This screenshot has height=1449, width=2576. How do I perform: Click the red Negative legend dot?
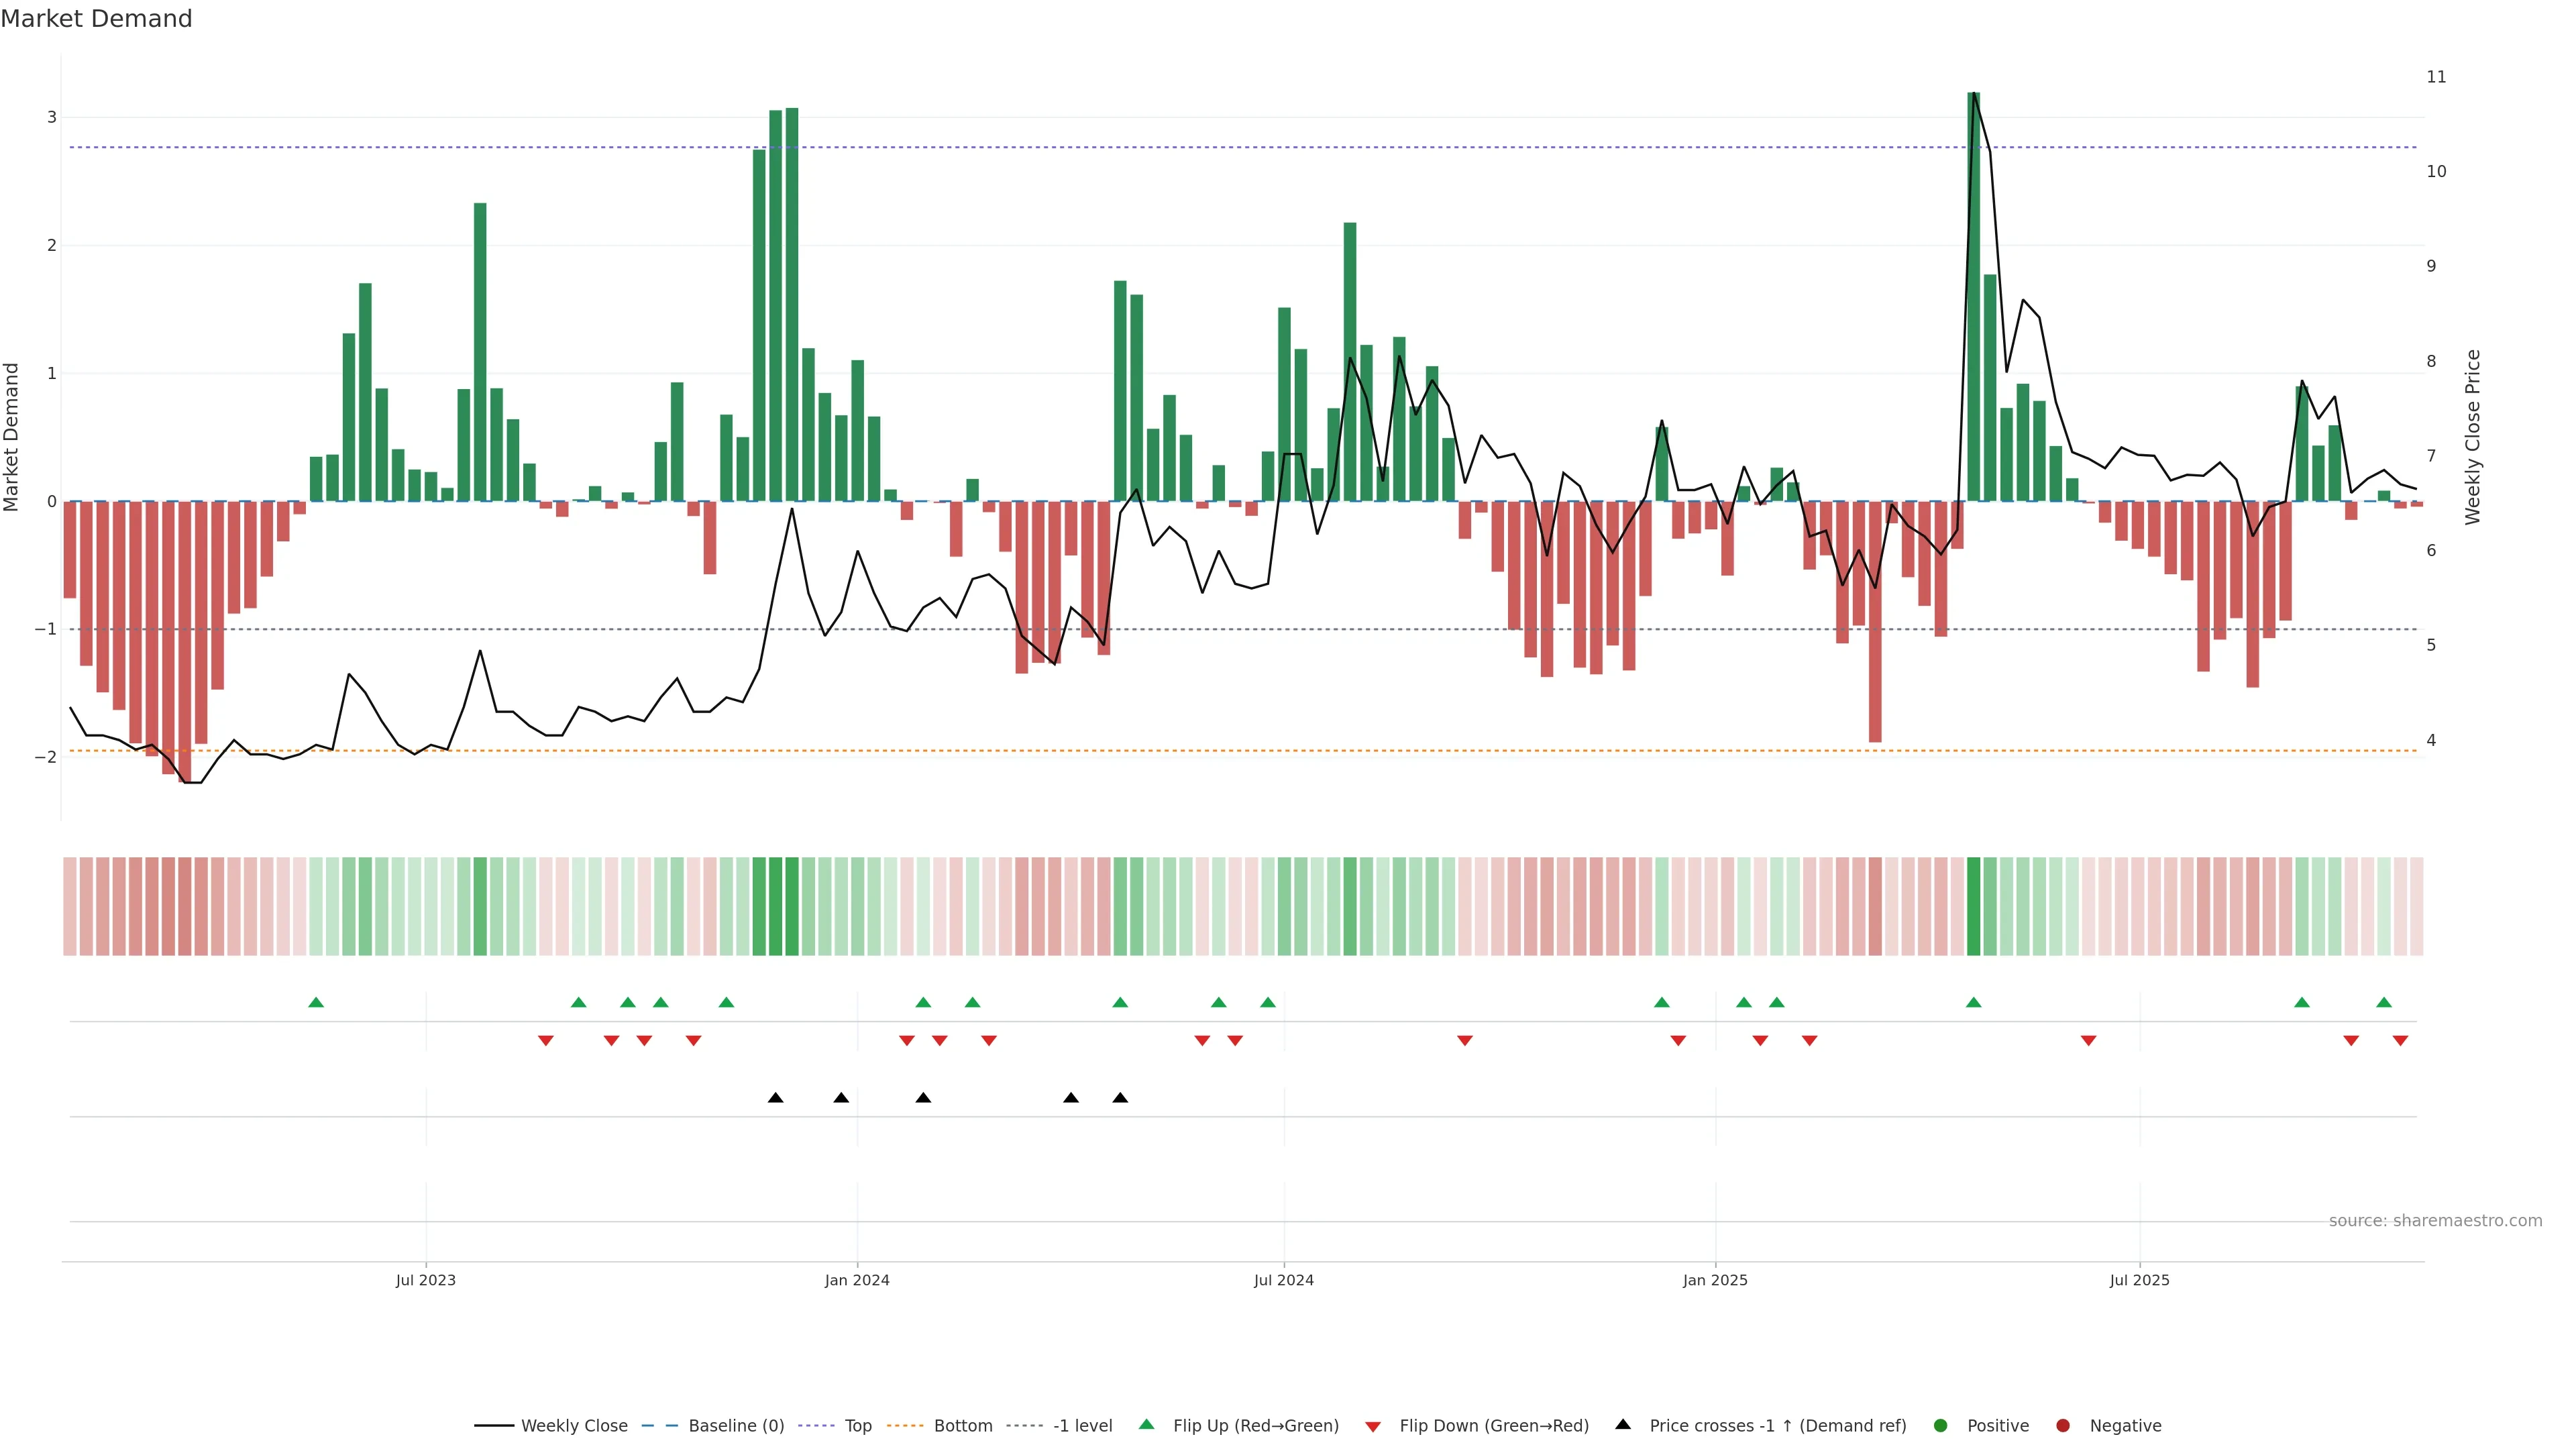2063,1425
